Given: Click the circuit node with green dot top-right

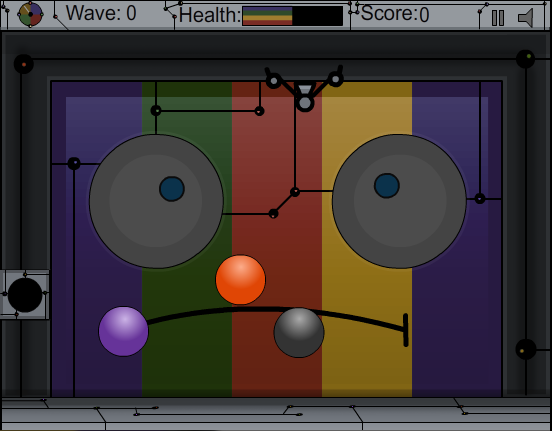Looking at the screenshot, I should click(x=526, y=59).
